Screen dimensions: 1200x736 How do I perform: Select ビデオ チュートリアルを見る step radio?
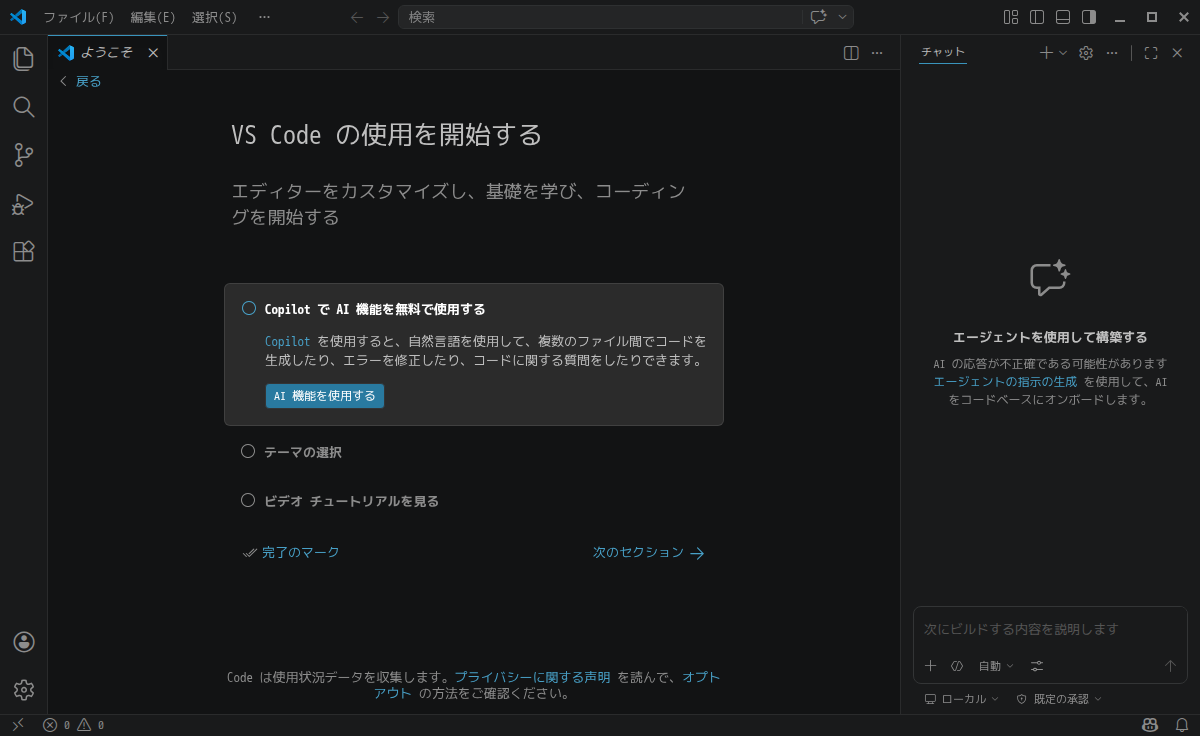click(248, 500)
